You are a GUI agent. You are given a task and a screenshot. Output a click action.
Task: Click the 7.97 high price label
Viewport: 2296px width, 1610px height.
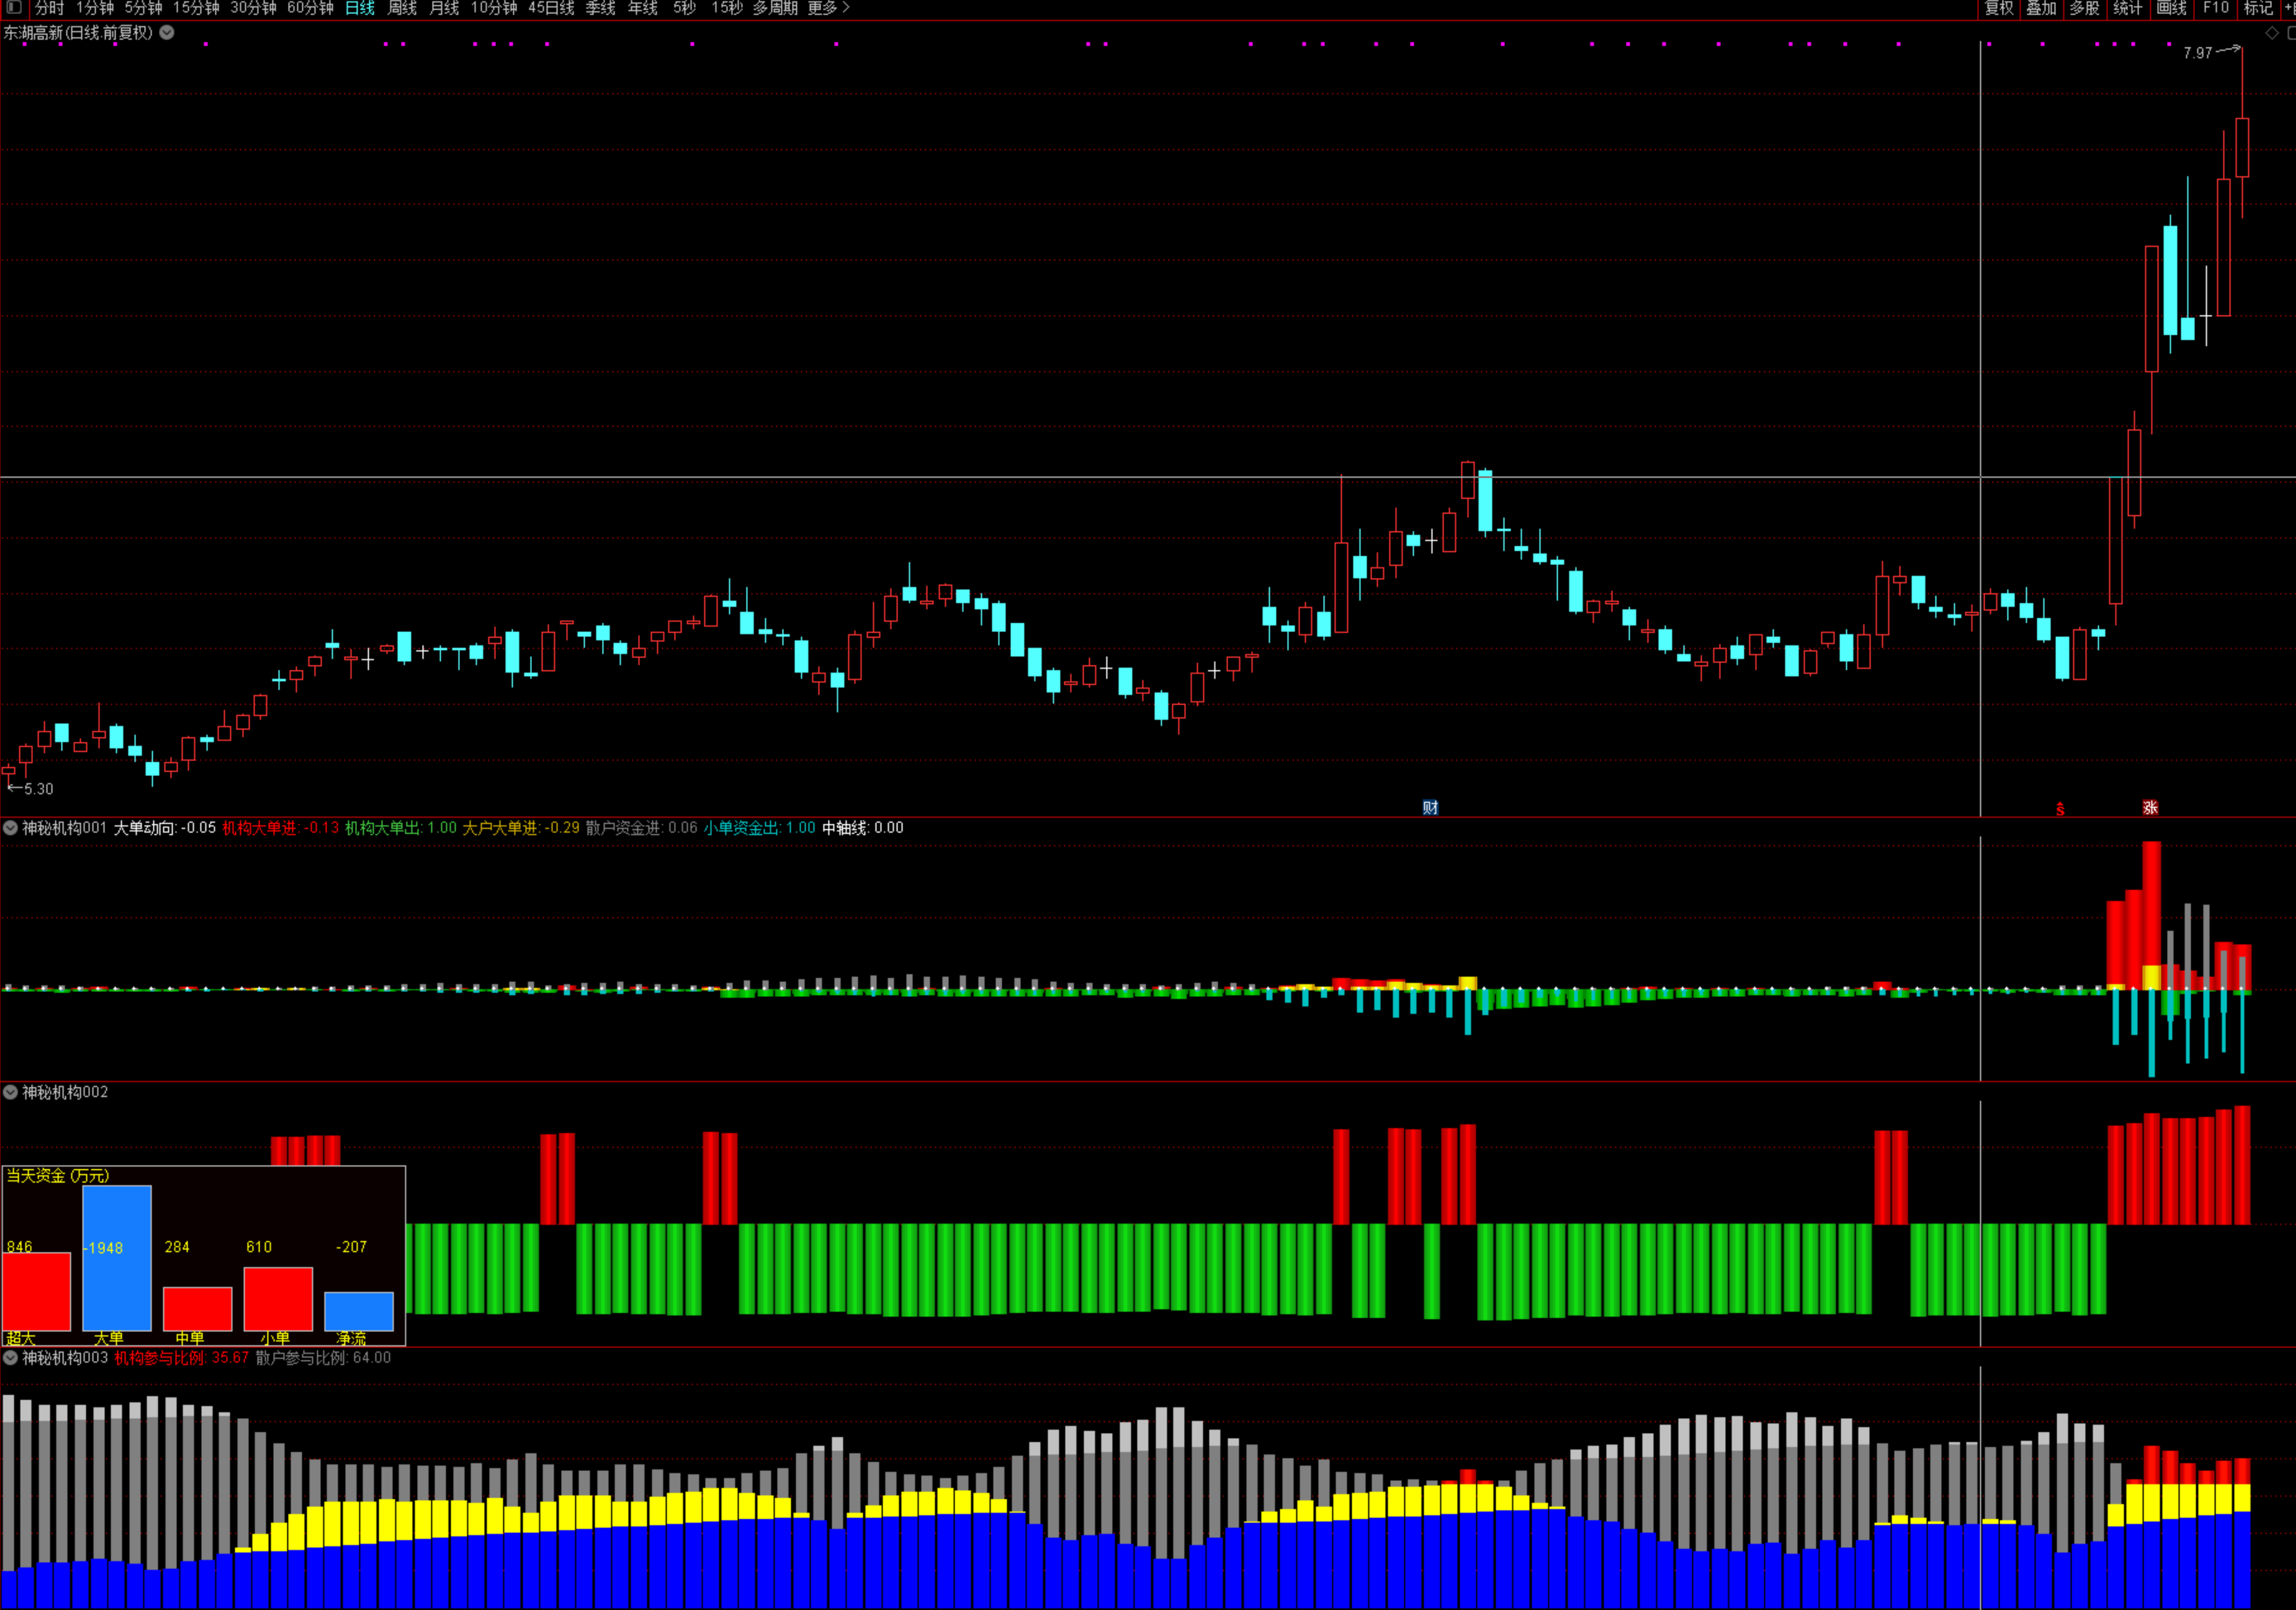point(2198,53)
